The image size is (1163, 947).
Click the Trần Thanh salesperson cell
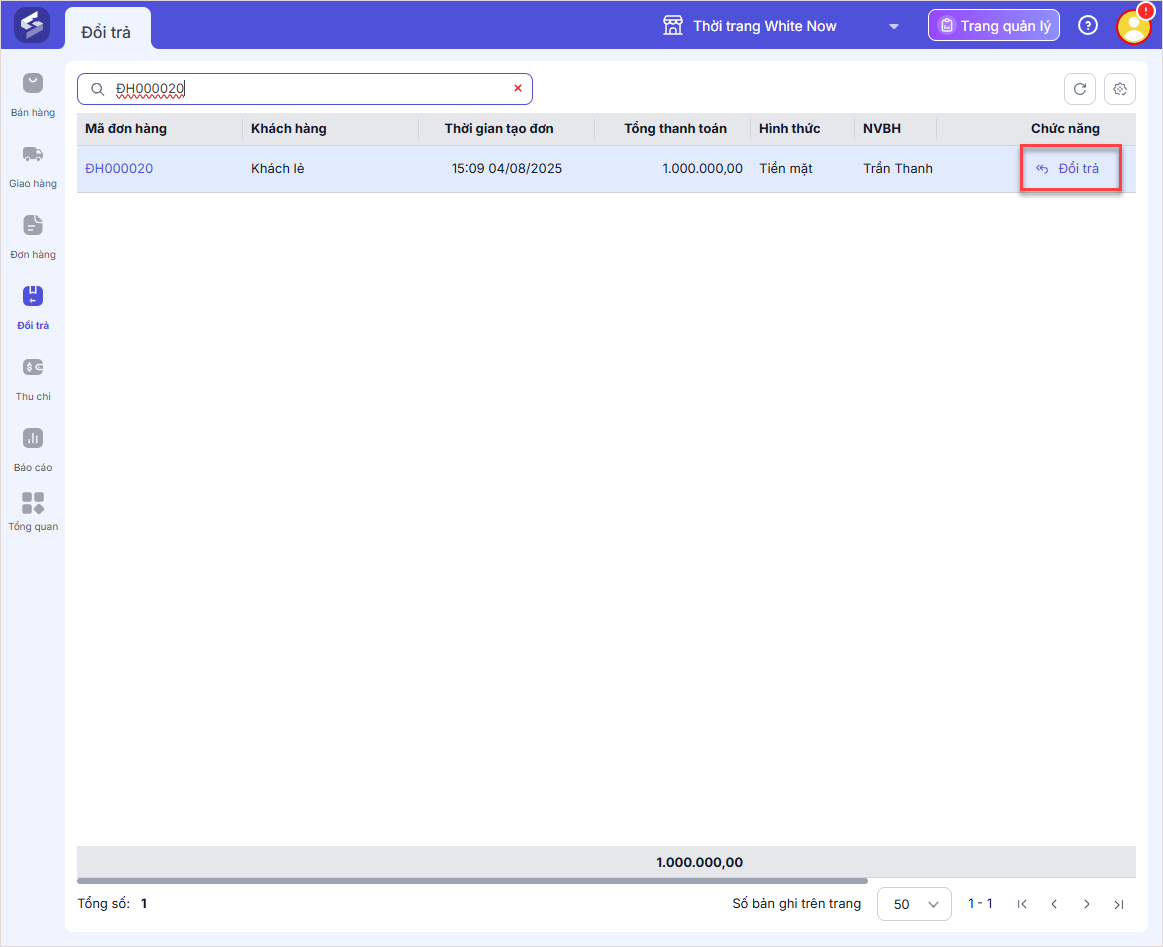click(897, 168)
